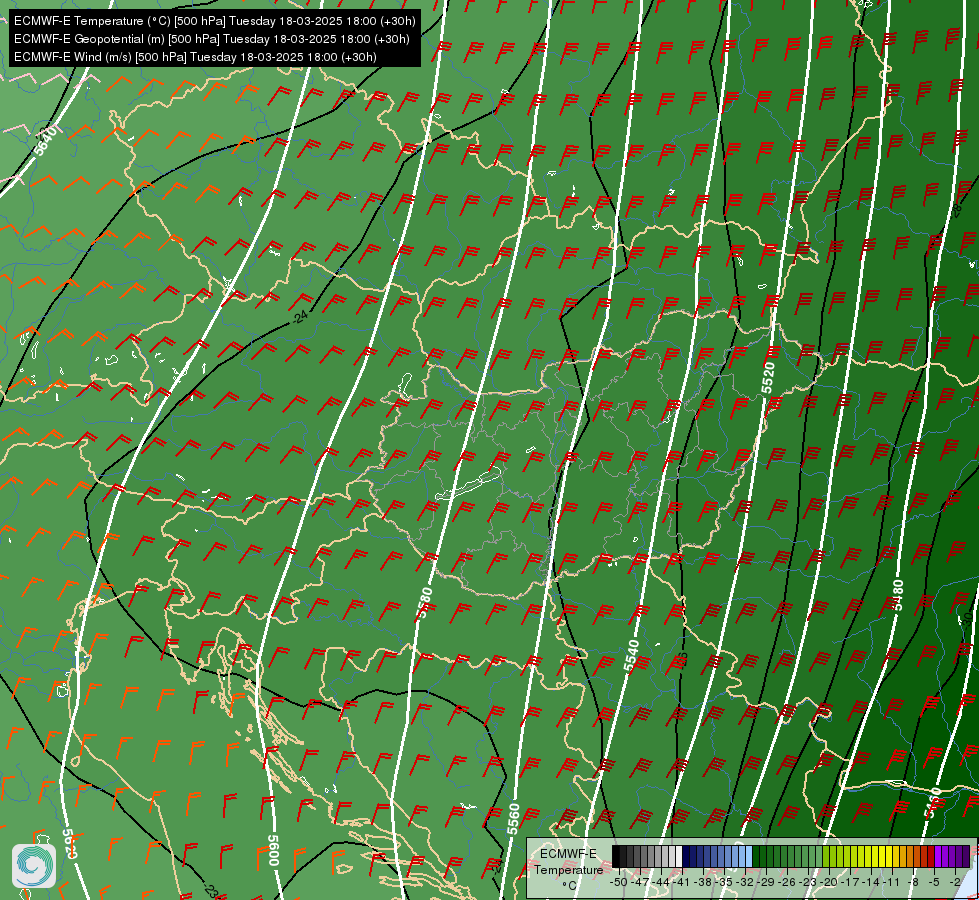Pick the white swatch above -41 in legend
This screenshot has height=900, width=979.
pos(679,856)
